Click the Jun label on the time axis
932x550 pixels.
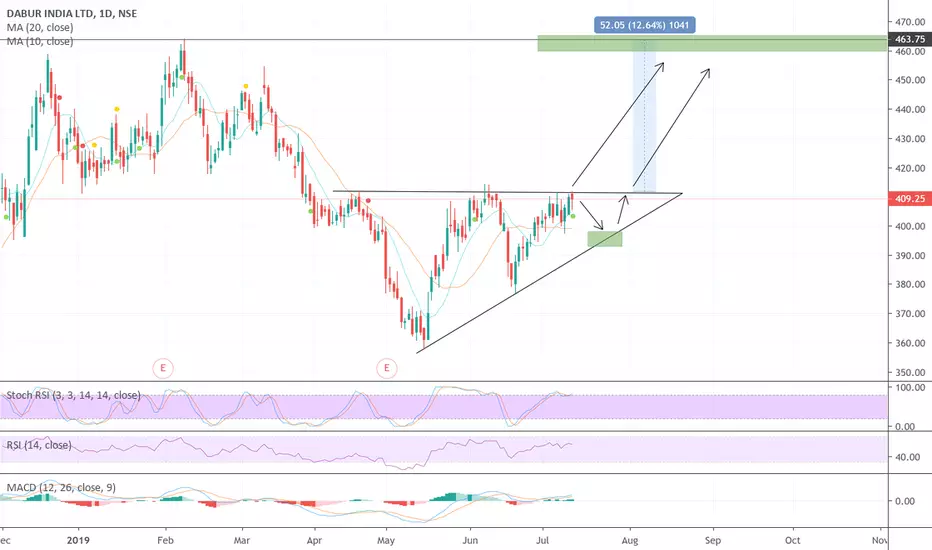[470, 540]
